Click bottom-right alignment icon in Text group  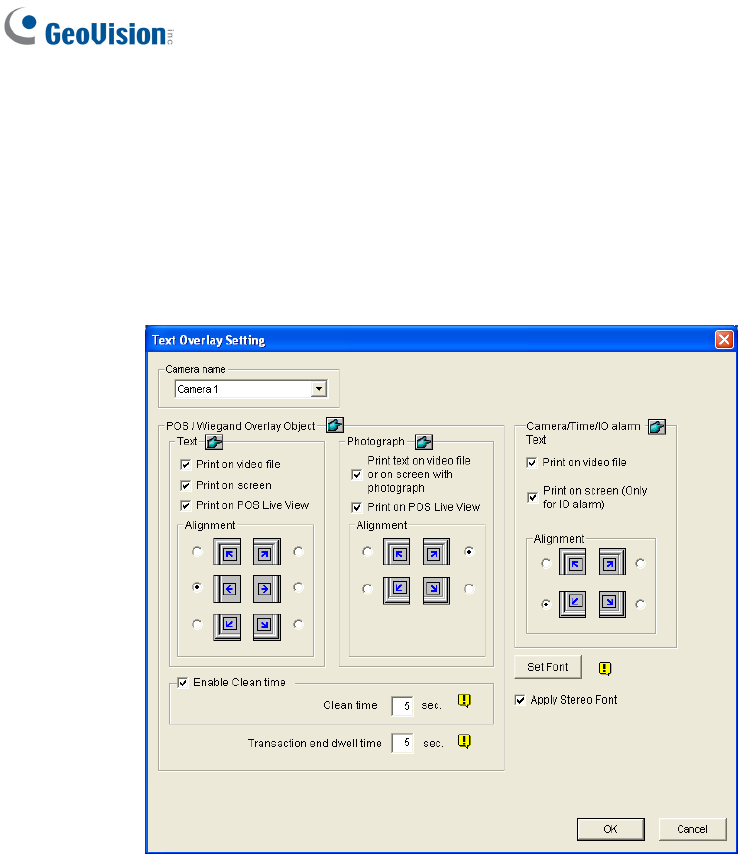click(267, 627)
